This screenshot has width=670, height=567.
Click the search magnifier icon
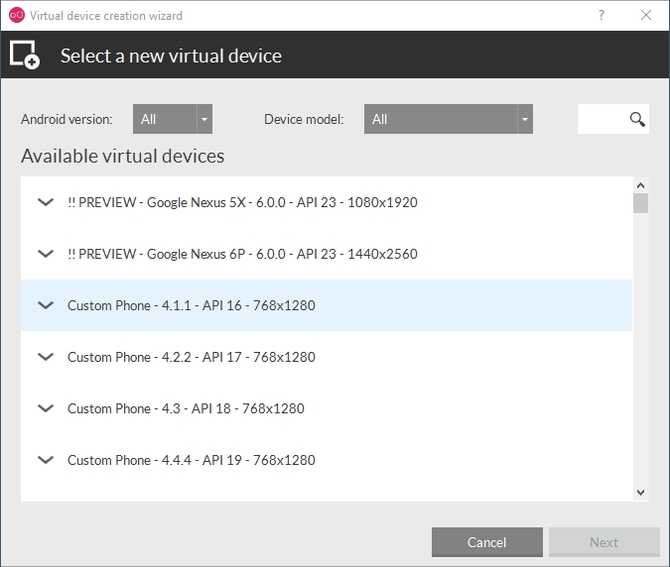[x=637, y=119]
